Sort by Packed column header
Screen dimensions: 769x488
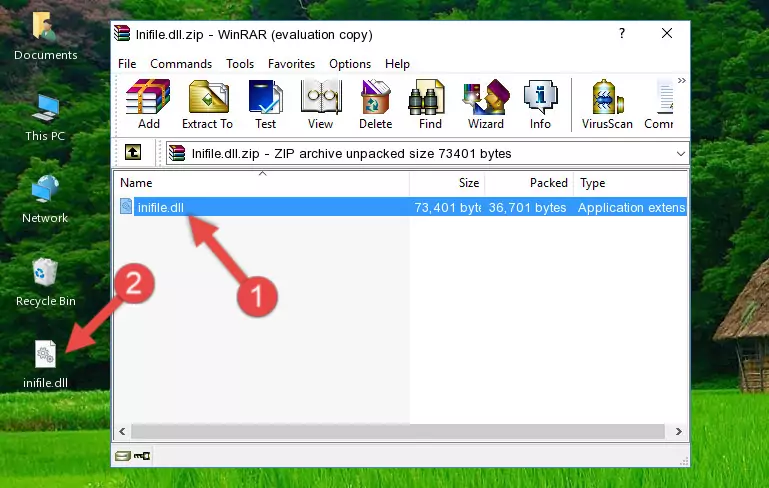pos(529,183)
